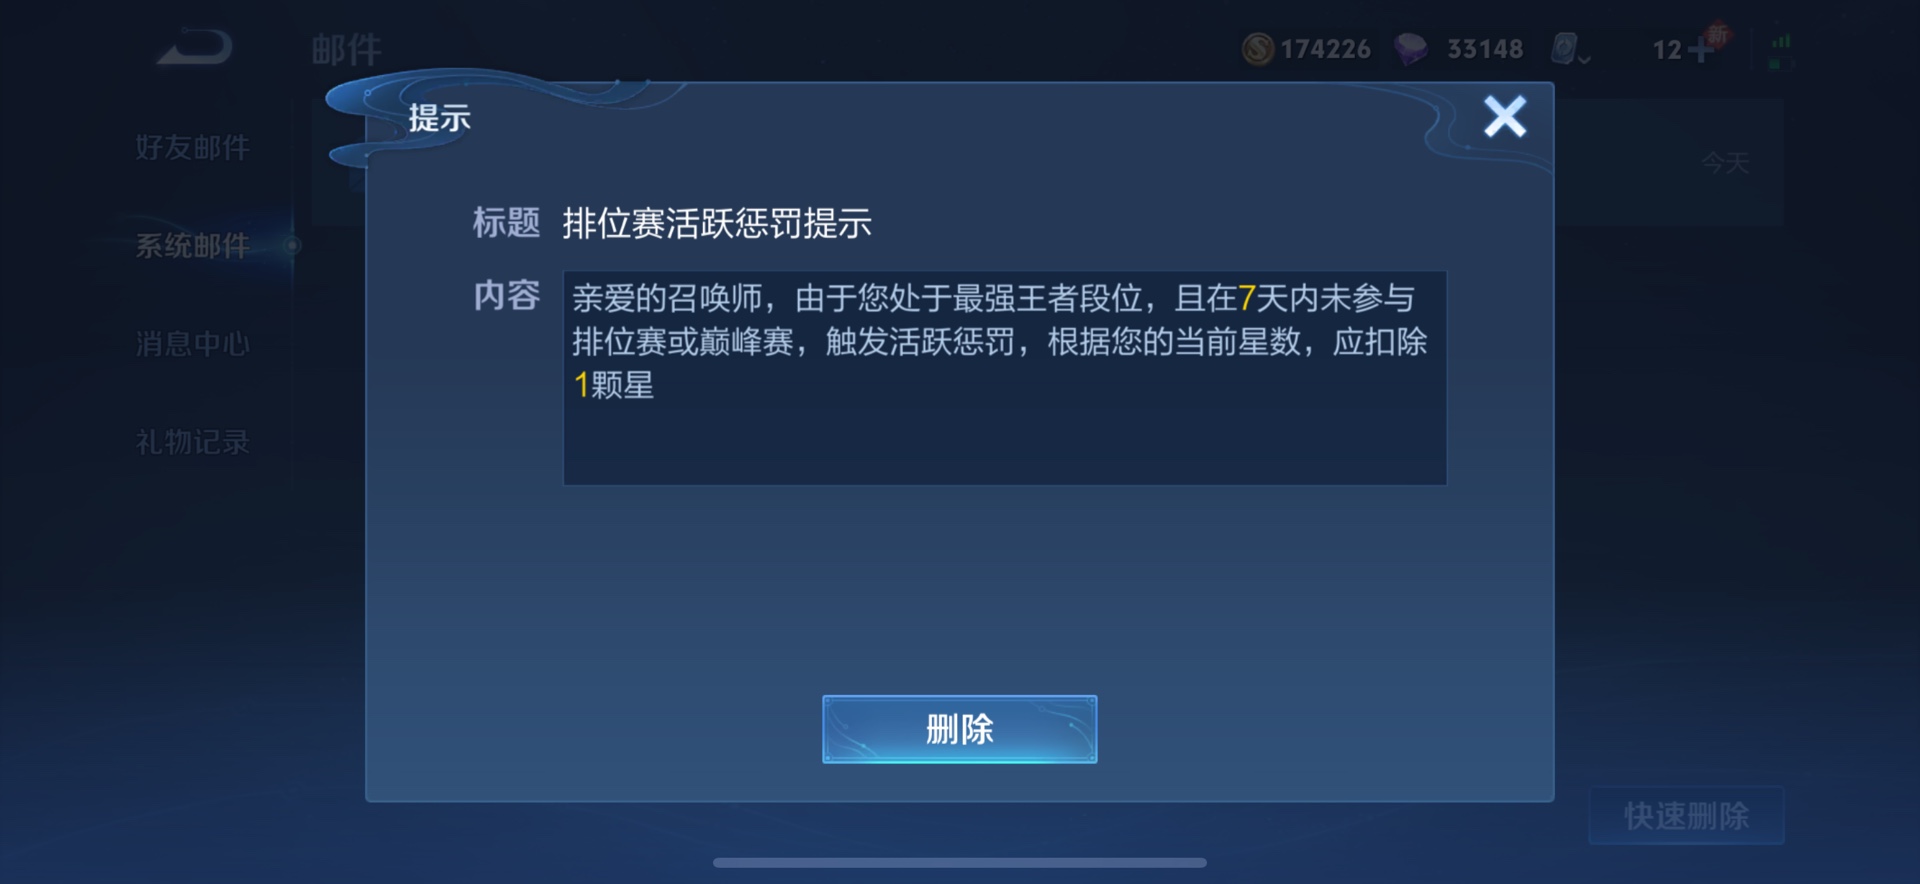Delete this mail with the 删除 button

point(959,729)
